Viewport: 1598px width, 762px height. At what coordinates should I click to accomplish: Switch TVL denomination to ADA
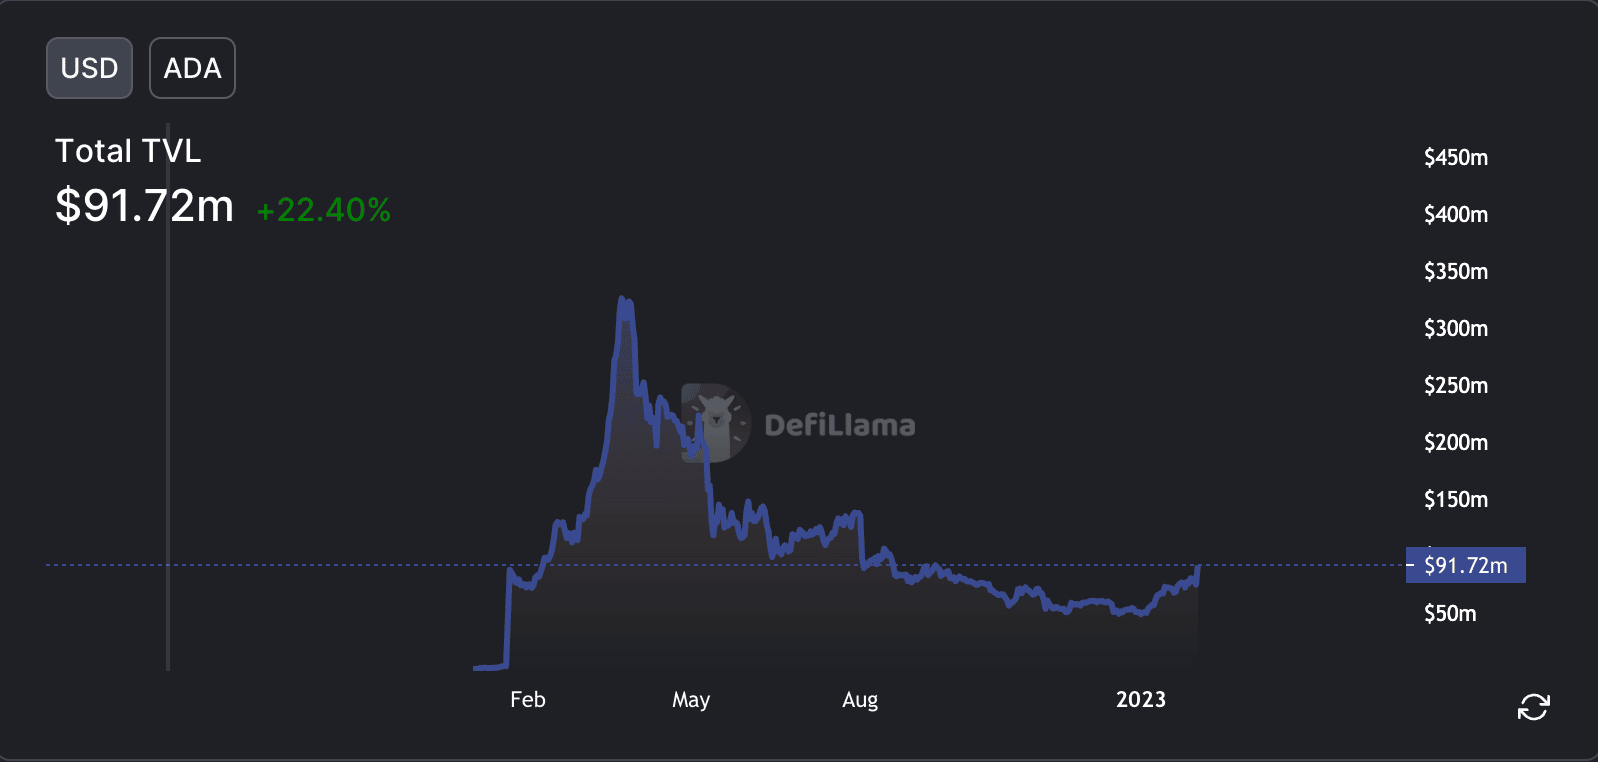[192, 68]
